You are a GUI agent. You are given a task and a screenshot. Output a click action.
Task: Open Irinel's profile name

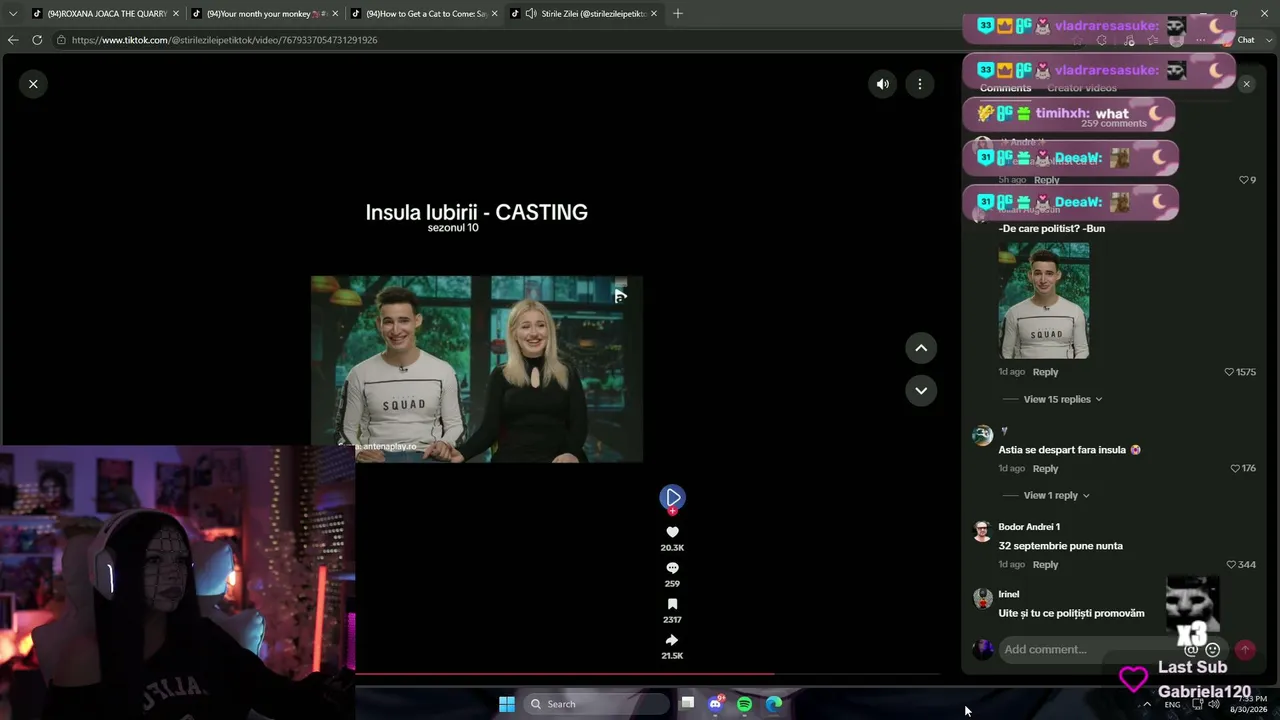coord(1008,594)
